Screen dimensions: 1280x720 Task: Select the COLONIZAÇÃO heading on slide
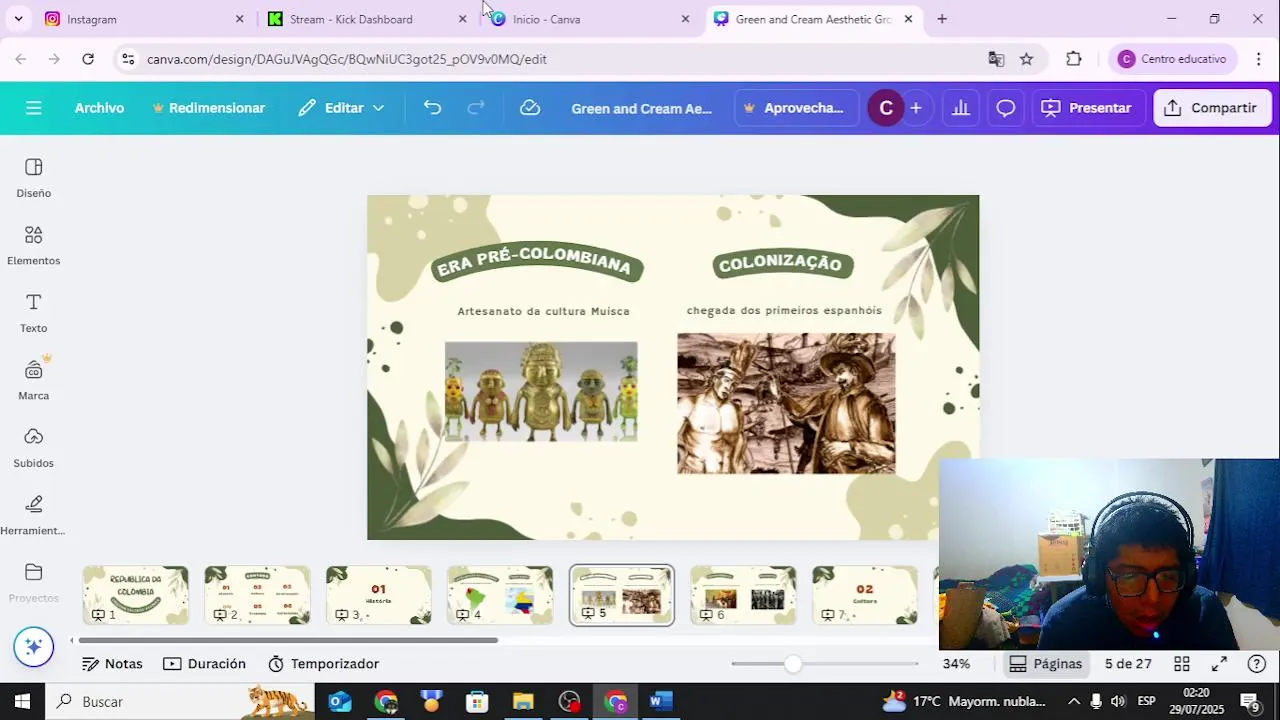[781, 264]
